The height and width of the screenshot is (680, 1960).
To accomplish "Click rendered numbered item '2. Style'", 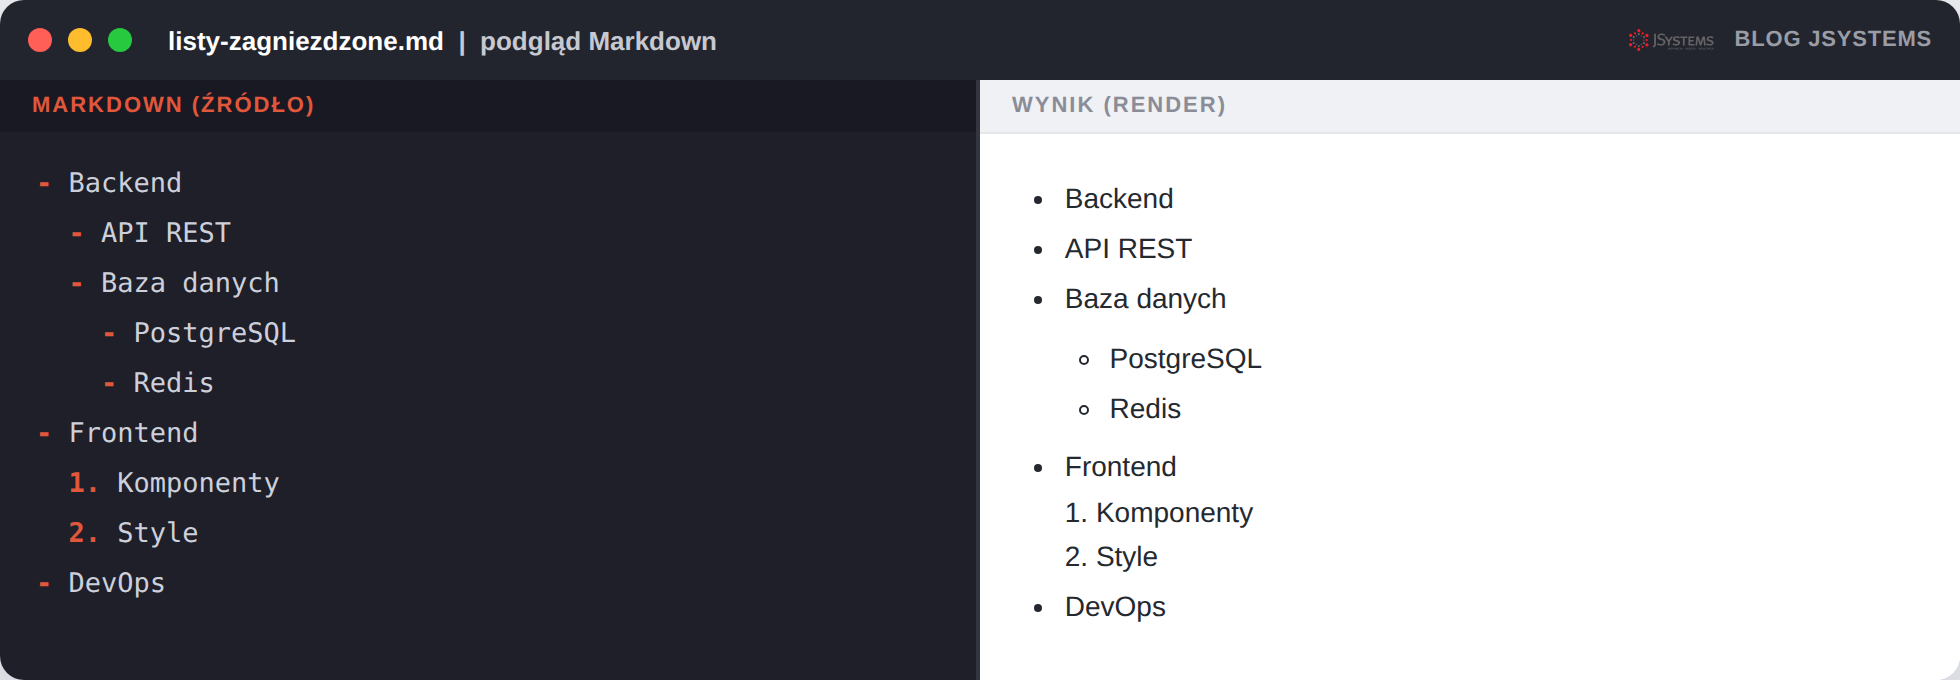I will (1111, 557).
